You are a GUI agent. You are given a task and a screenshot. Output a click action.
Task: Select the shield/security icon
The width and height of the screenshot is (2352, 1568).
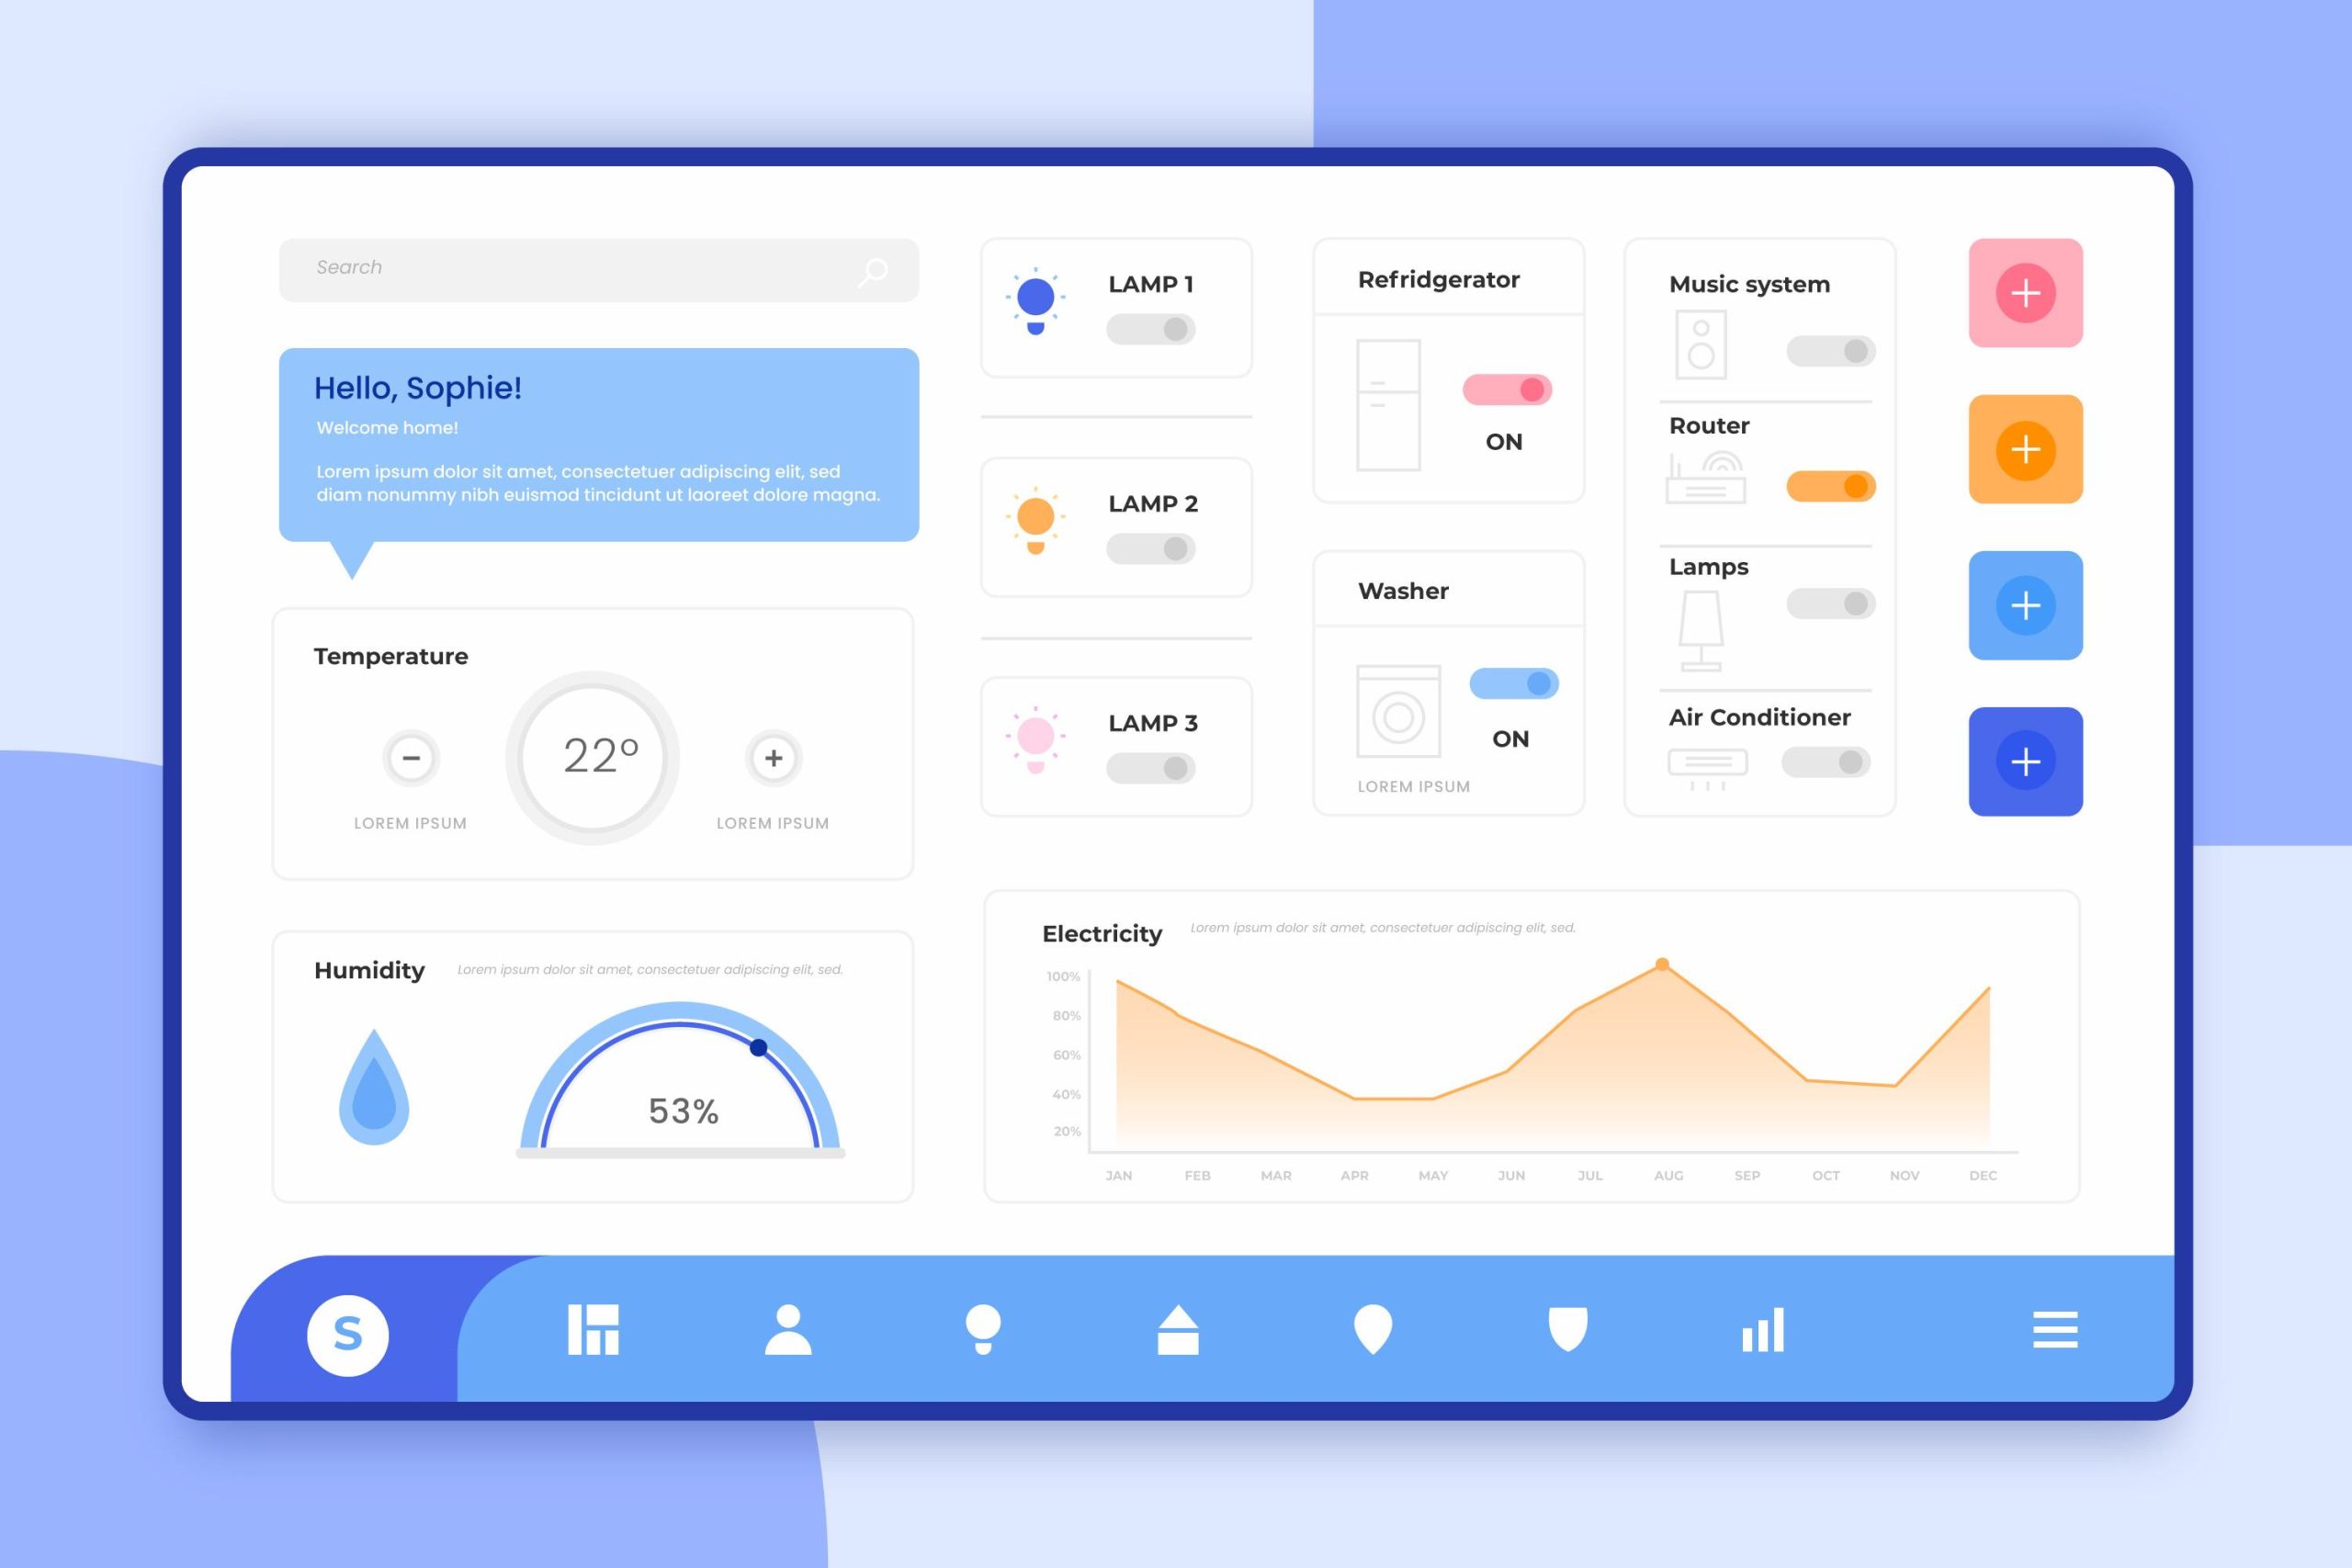(1561, 1330)
